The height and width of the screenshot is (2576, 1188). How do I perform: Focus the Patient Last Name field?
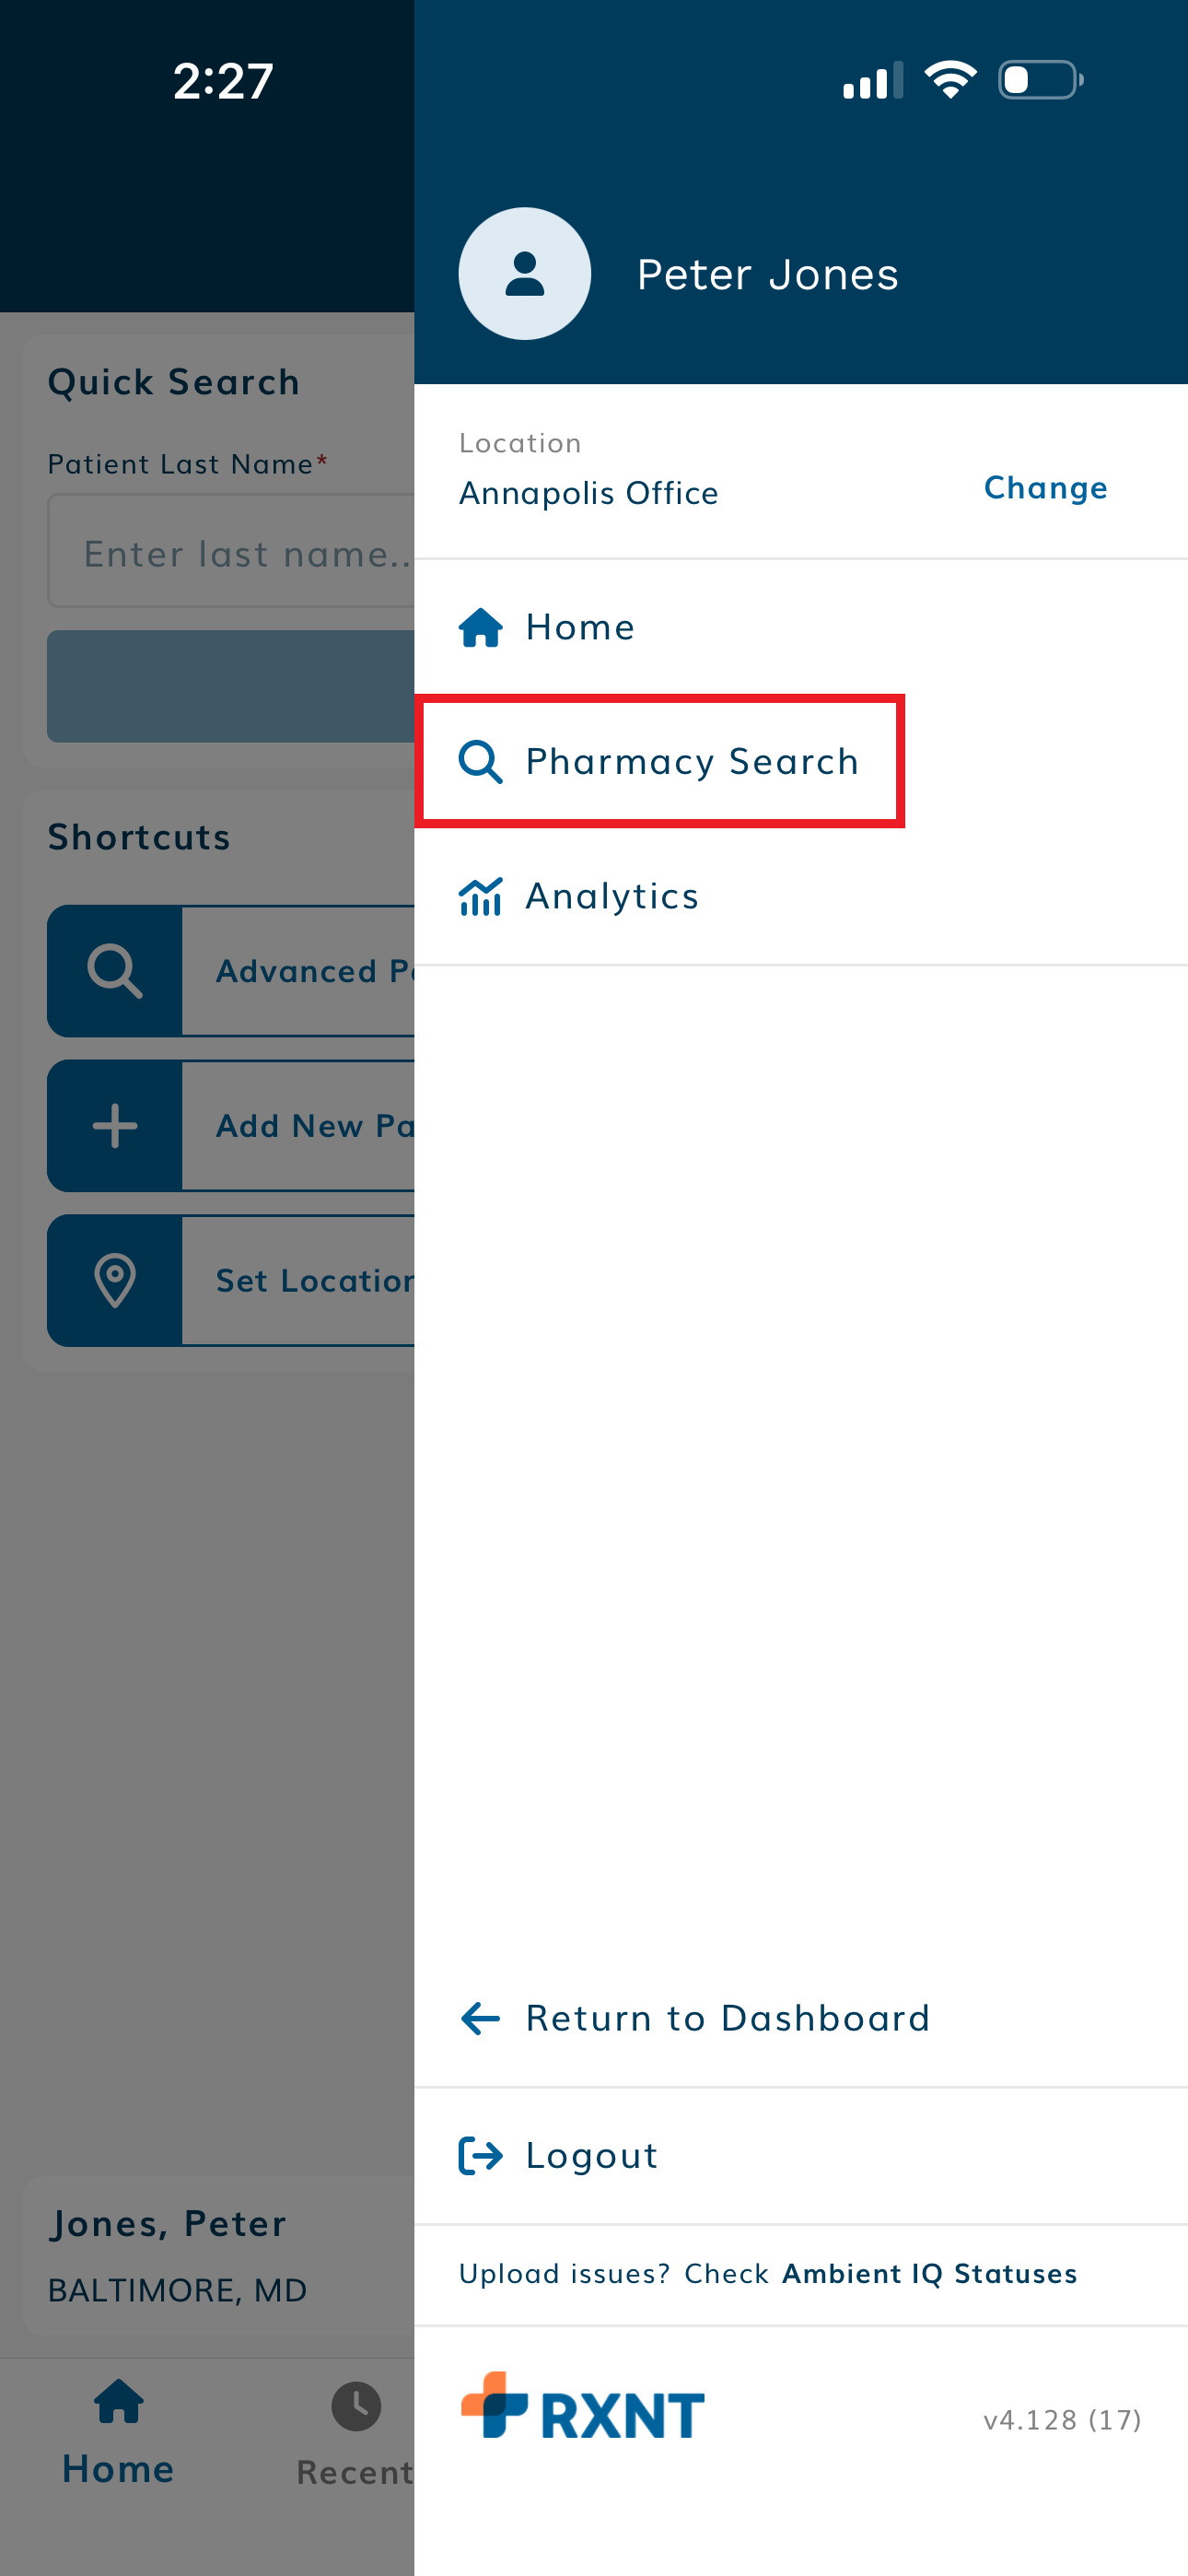(x=232, y=552)
